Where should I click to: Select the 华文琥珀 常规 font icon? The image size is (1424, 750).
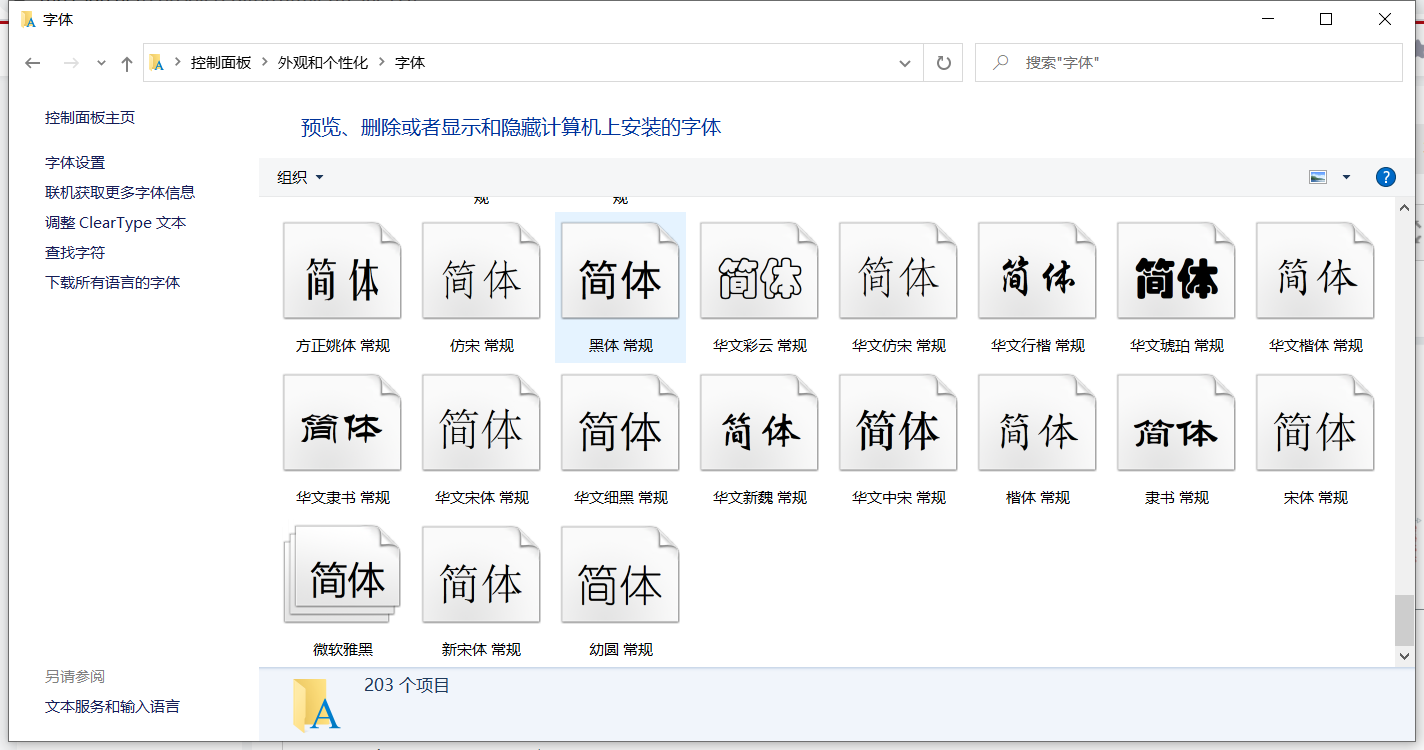point(1176,273)
